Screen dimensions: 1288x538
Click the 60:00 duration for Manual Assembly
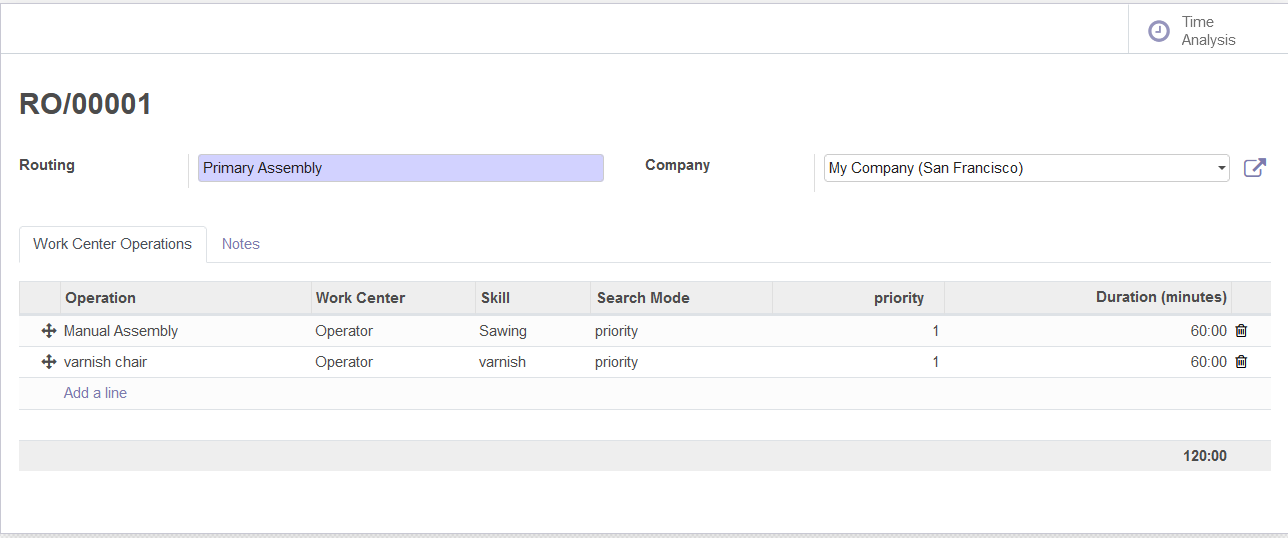(x=1208, y=331)
